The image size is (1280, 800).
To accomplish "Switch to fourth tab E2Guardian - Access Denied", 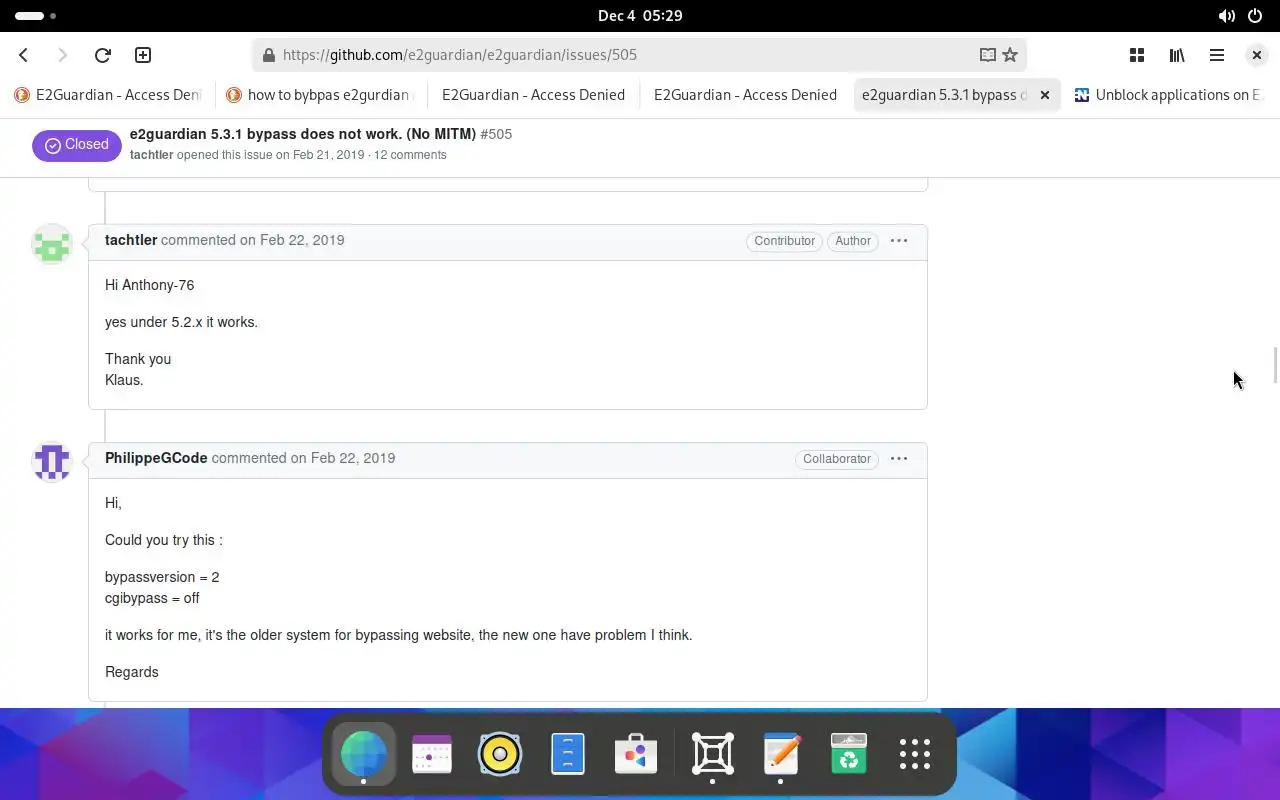I will [745, 95].
